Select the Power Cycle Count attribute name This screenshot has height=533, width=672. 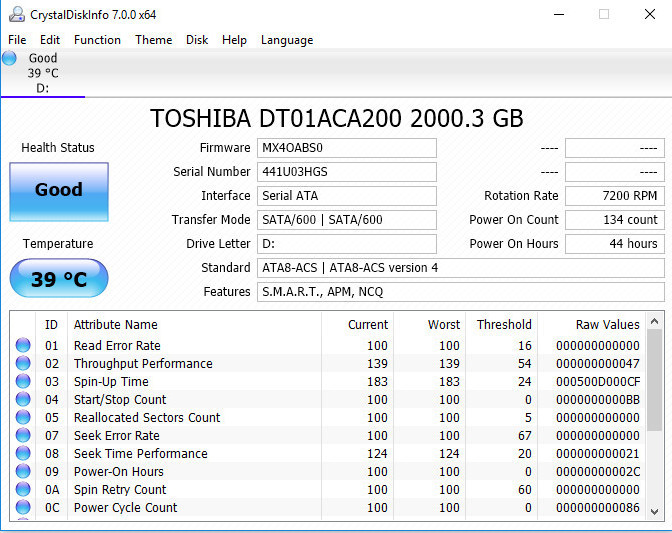point(125,507)
